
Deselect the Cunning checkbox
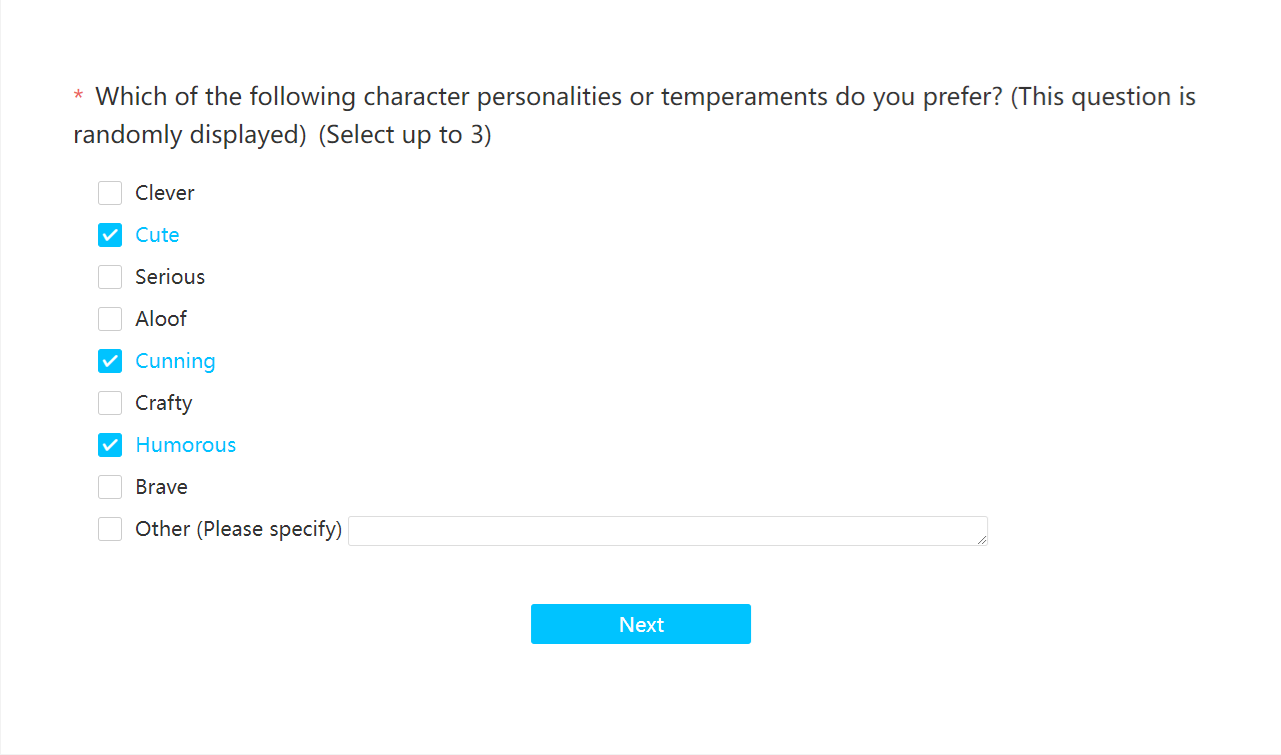(110, 361)
